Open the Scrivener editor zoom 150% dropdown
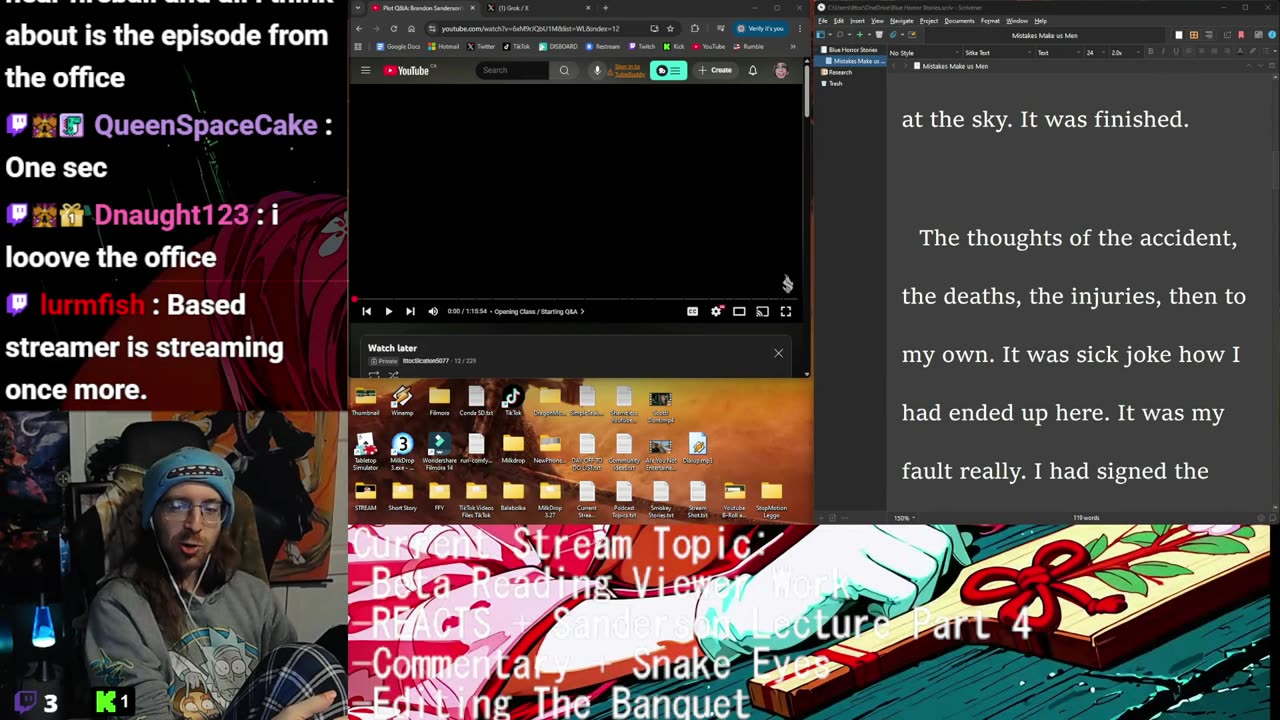 (x=903, y=518)
